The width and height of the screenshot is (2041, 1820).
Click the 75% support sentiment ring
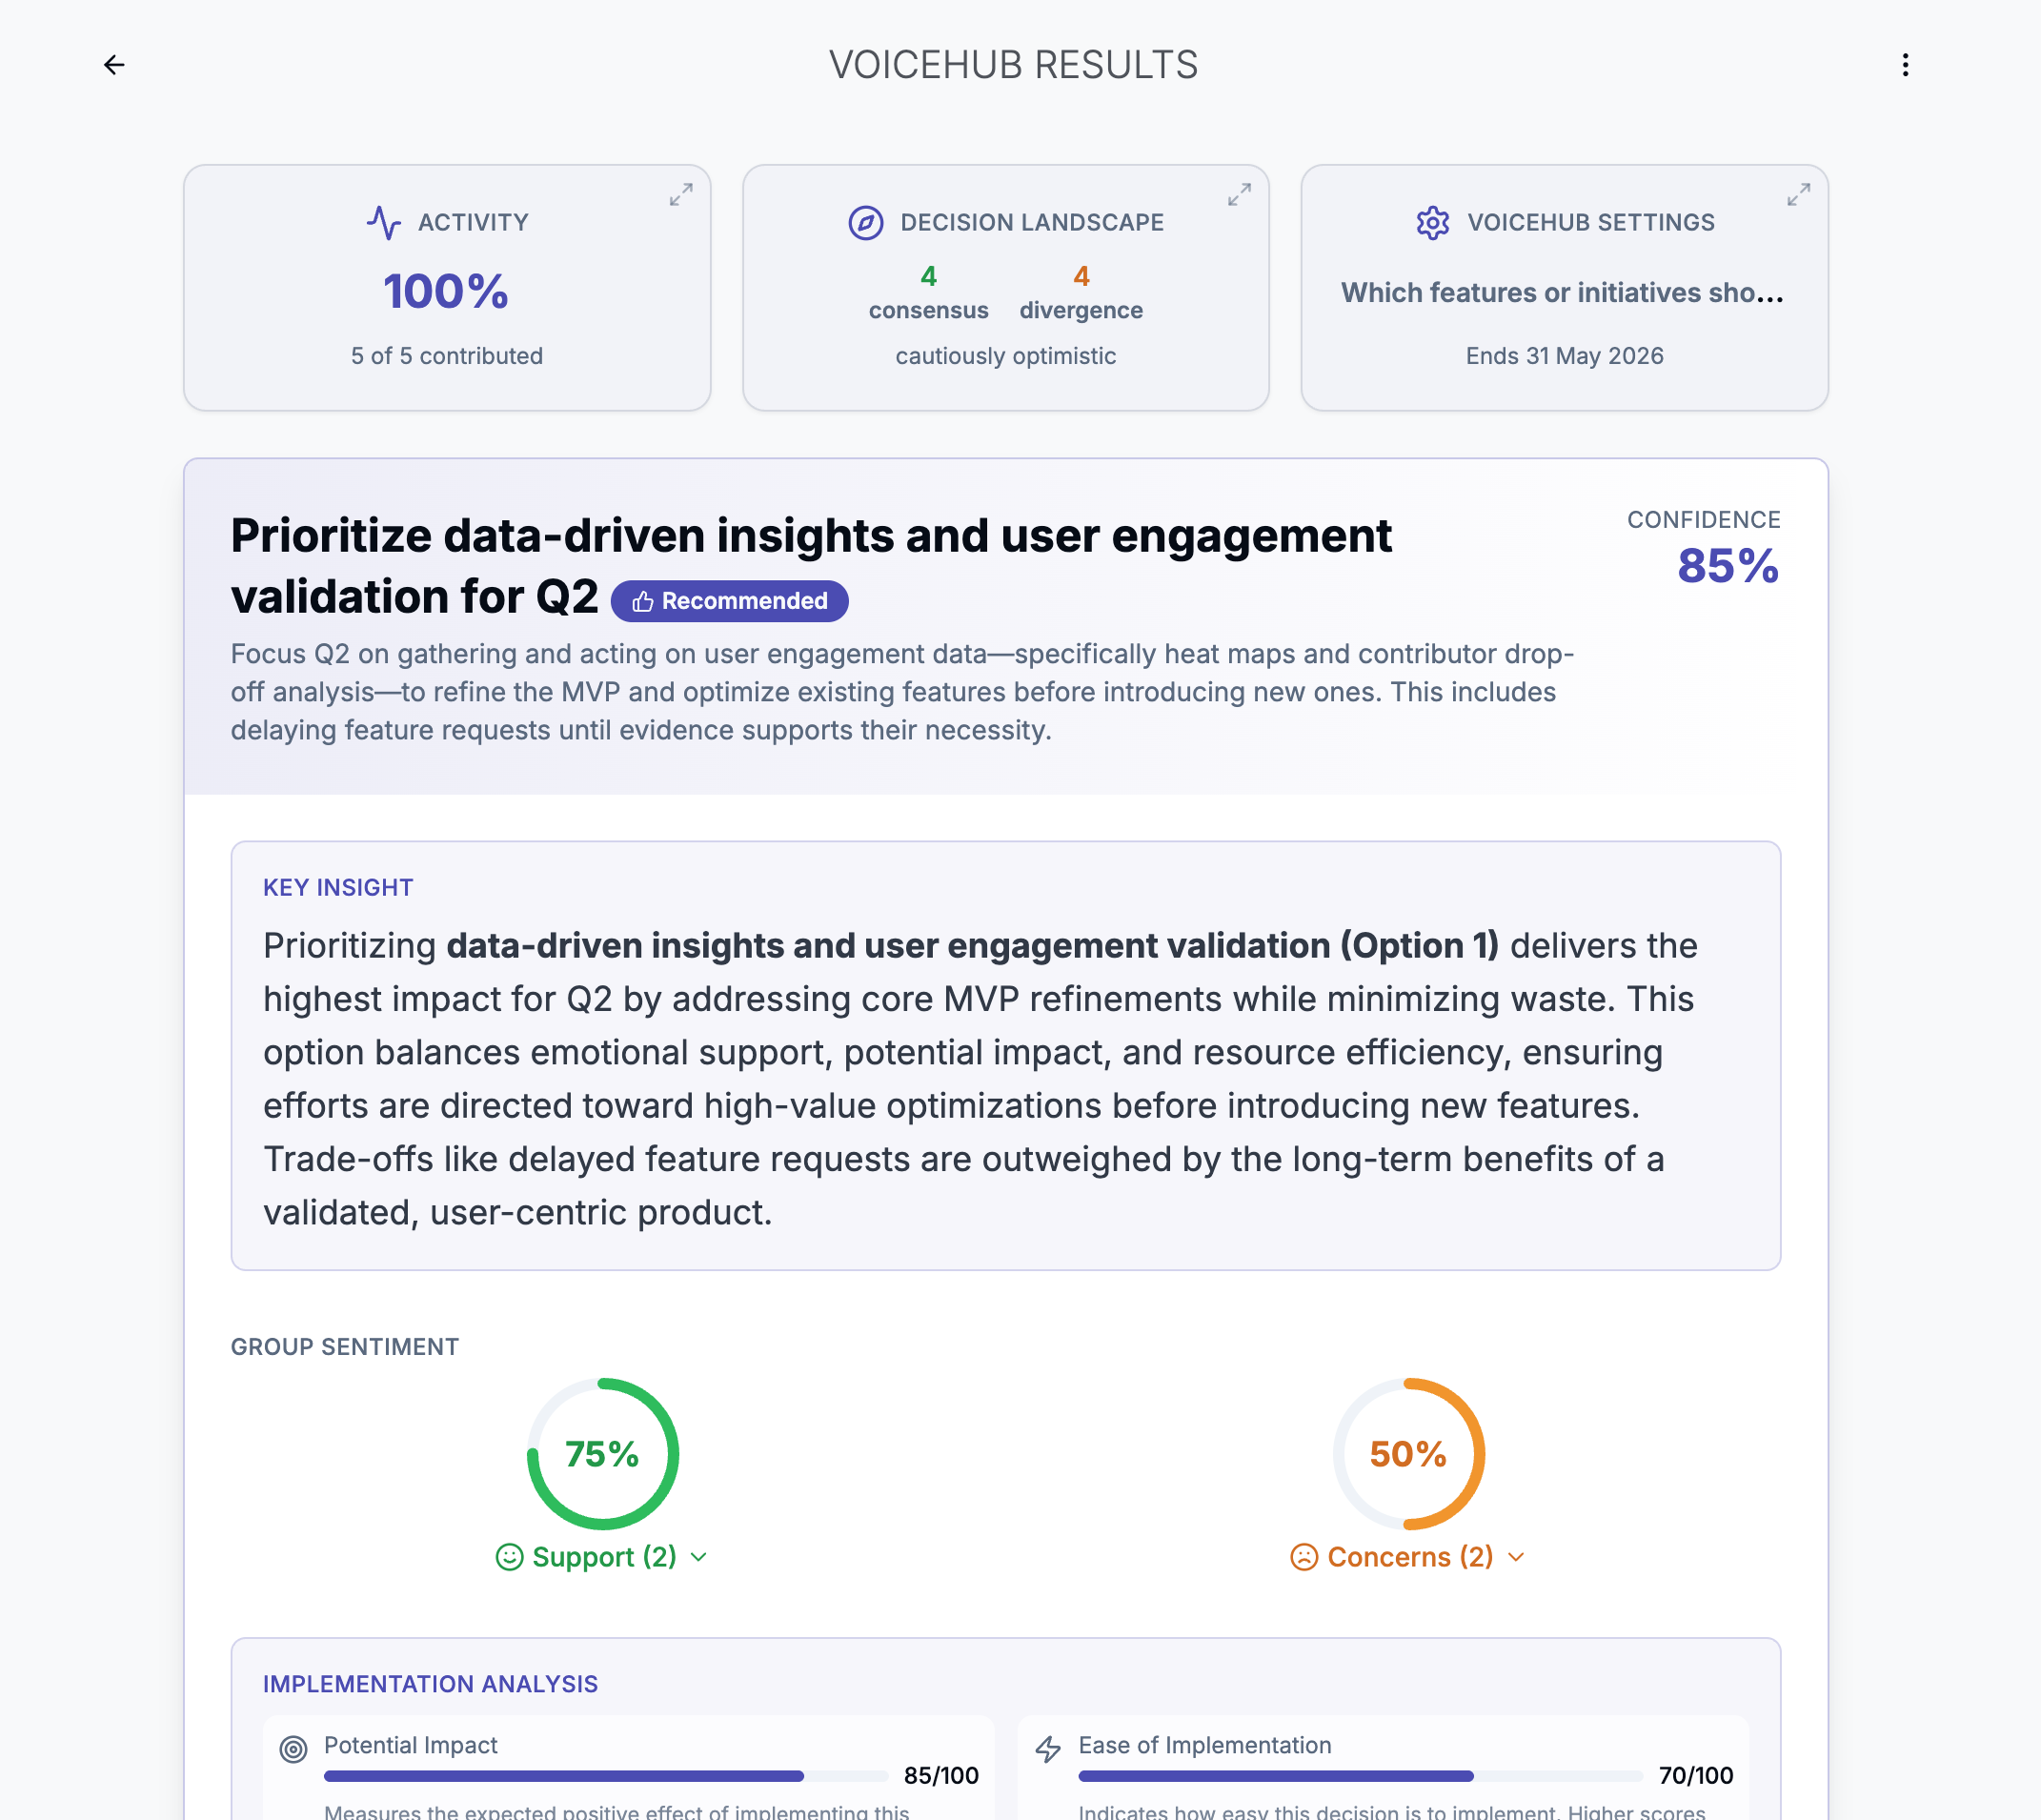[602, 1453]
